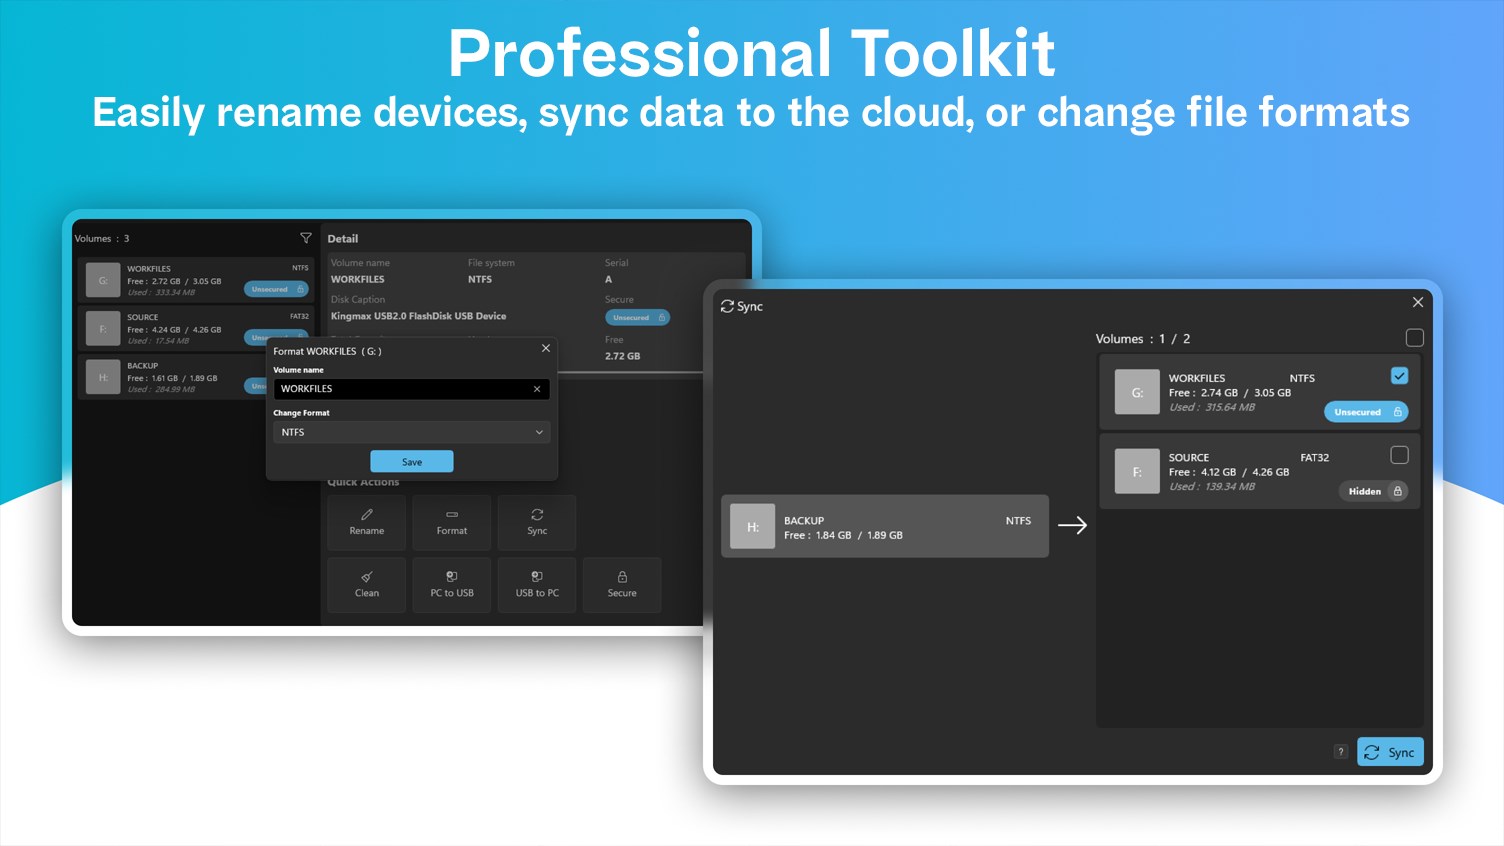Launch the Sync quick action tile
Viewport: 1504px width, 846px height.
537,523
